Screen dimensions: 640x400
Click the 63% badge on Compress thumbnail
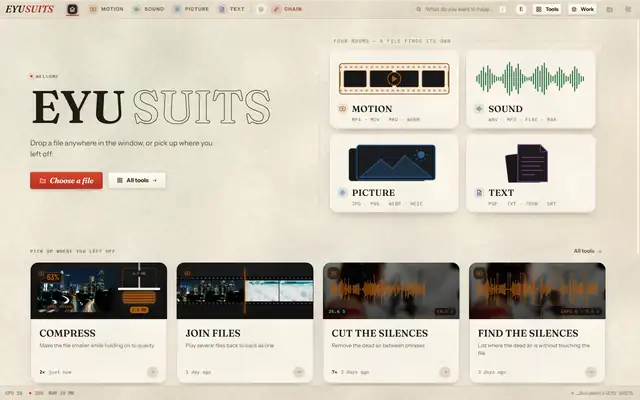pyautogui.click(x=53, y=277)
